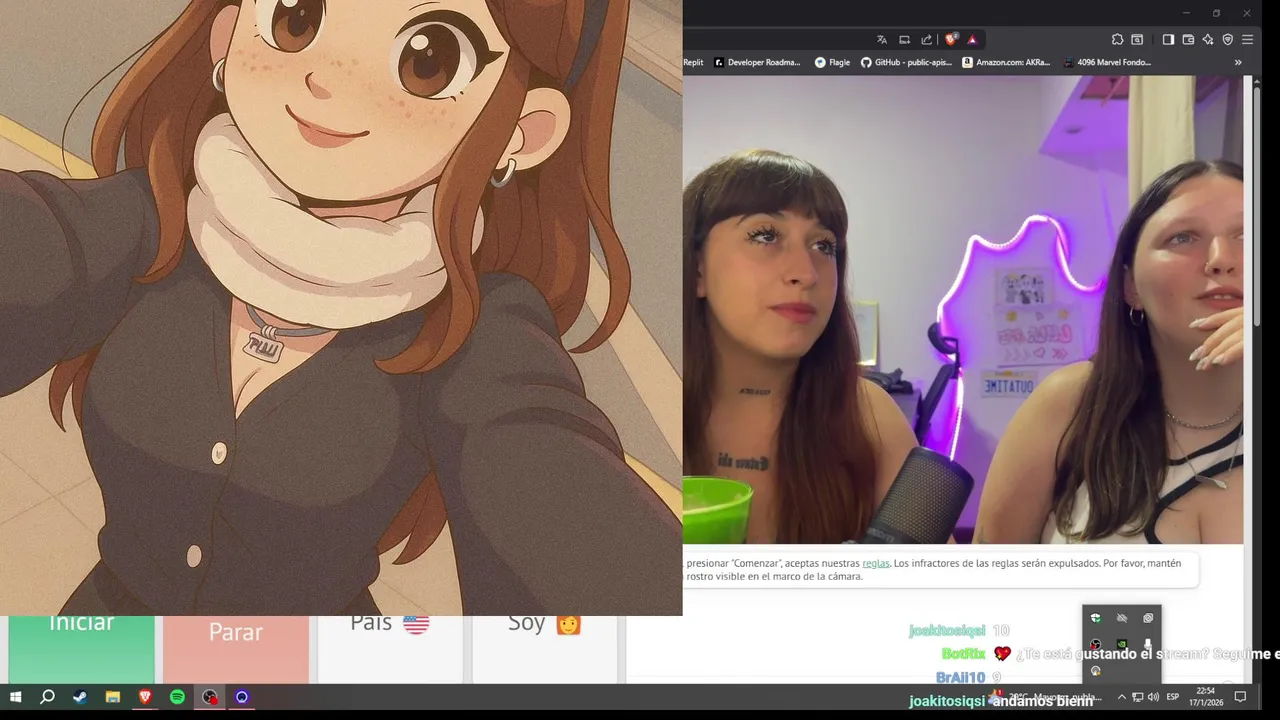Viewport: 1280px width, 720px height.
Task: Open the browser hamburger menu
Action: point(1247,40)
